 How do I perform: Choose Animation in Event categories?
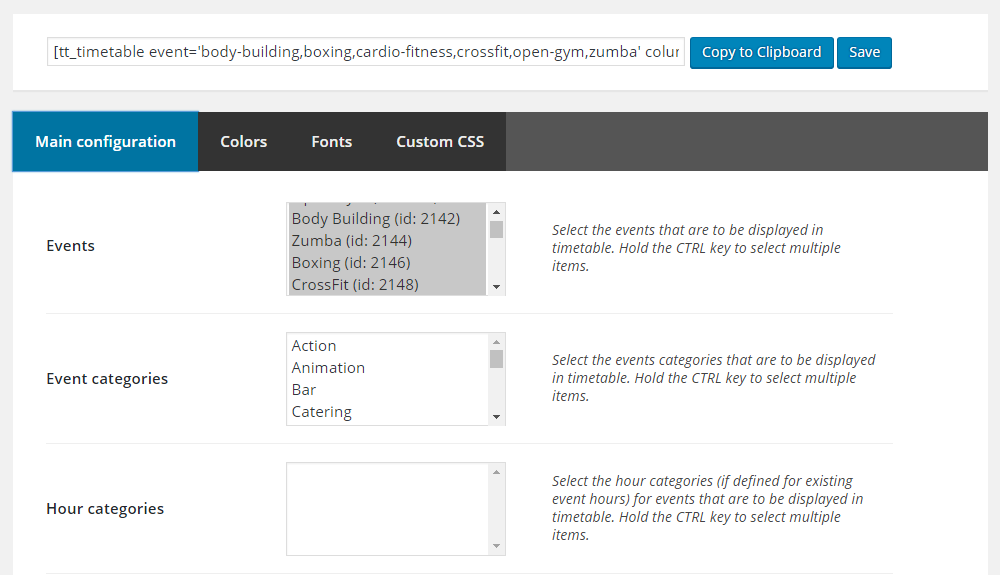pos(328,368)
